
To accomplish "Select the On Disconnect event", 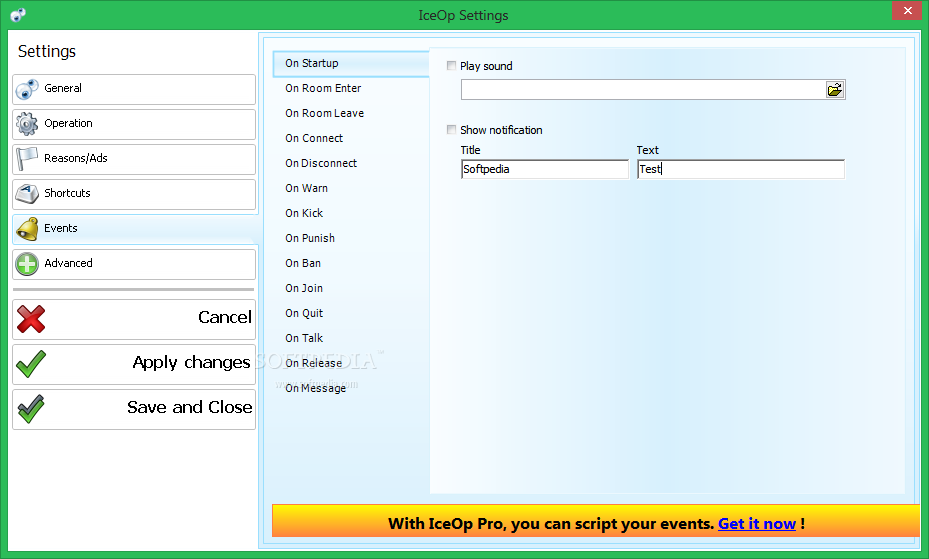I will (321, 163).
